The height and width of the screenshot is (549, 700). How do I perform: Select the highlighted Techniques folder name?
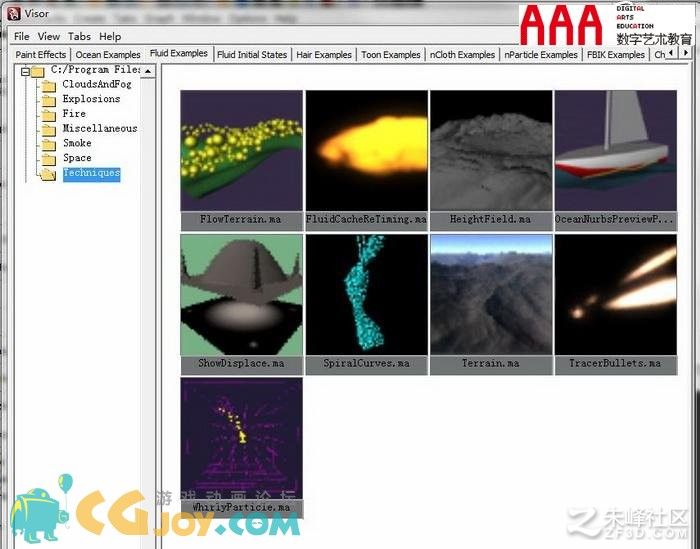point(92,173)
